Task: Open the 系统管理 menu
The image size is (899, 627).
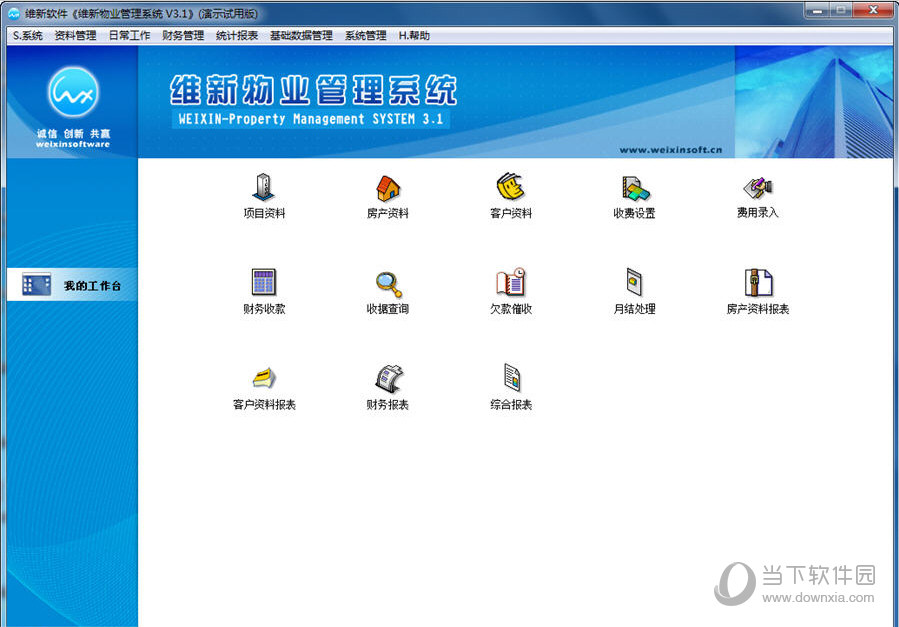Action: pos(365,36)
